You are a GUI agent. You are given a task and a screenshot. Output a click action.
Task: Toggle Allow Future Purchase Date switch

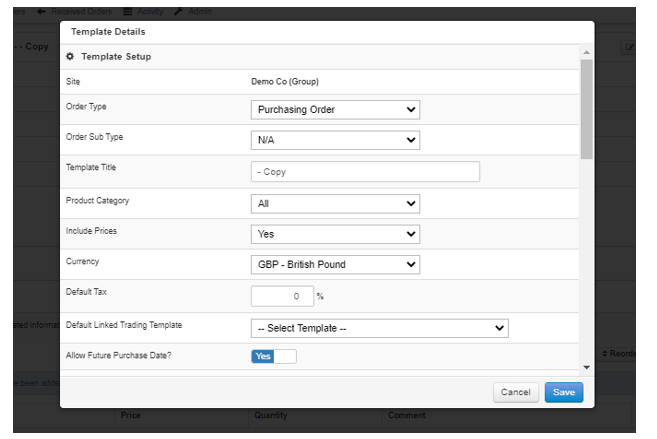274,356
